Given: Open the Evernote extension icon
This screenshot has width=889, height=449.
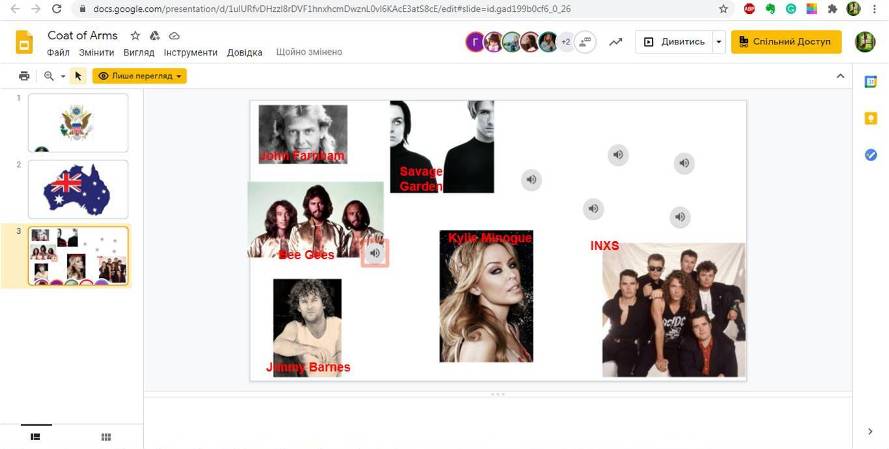Looking at the screenshot, I should (770, 9).
